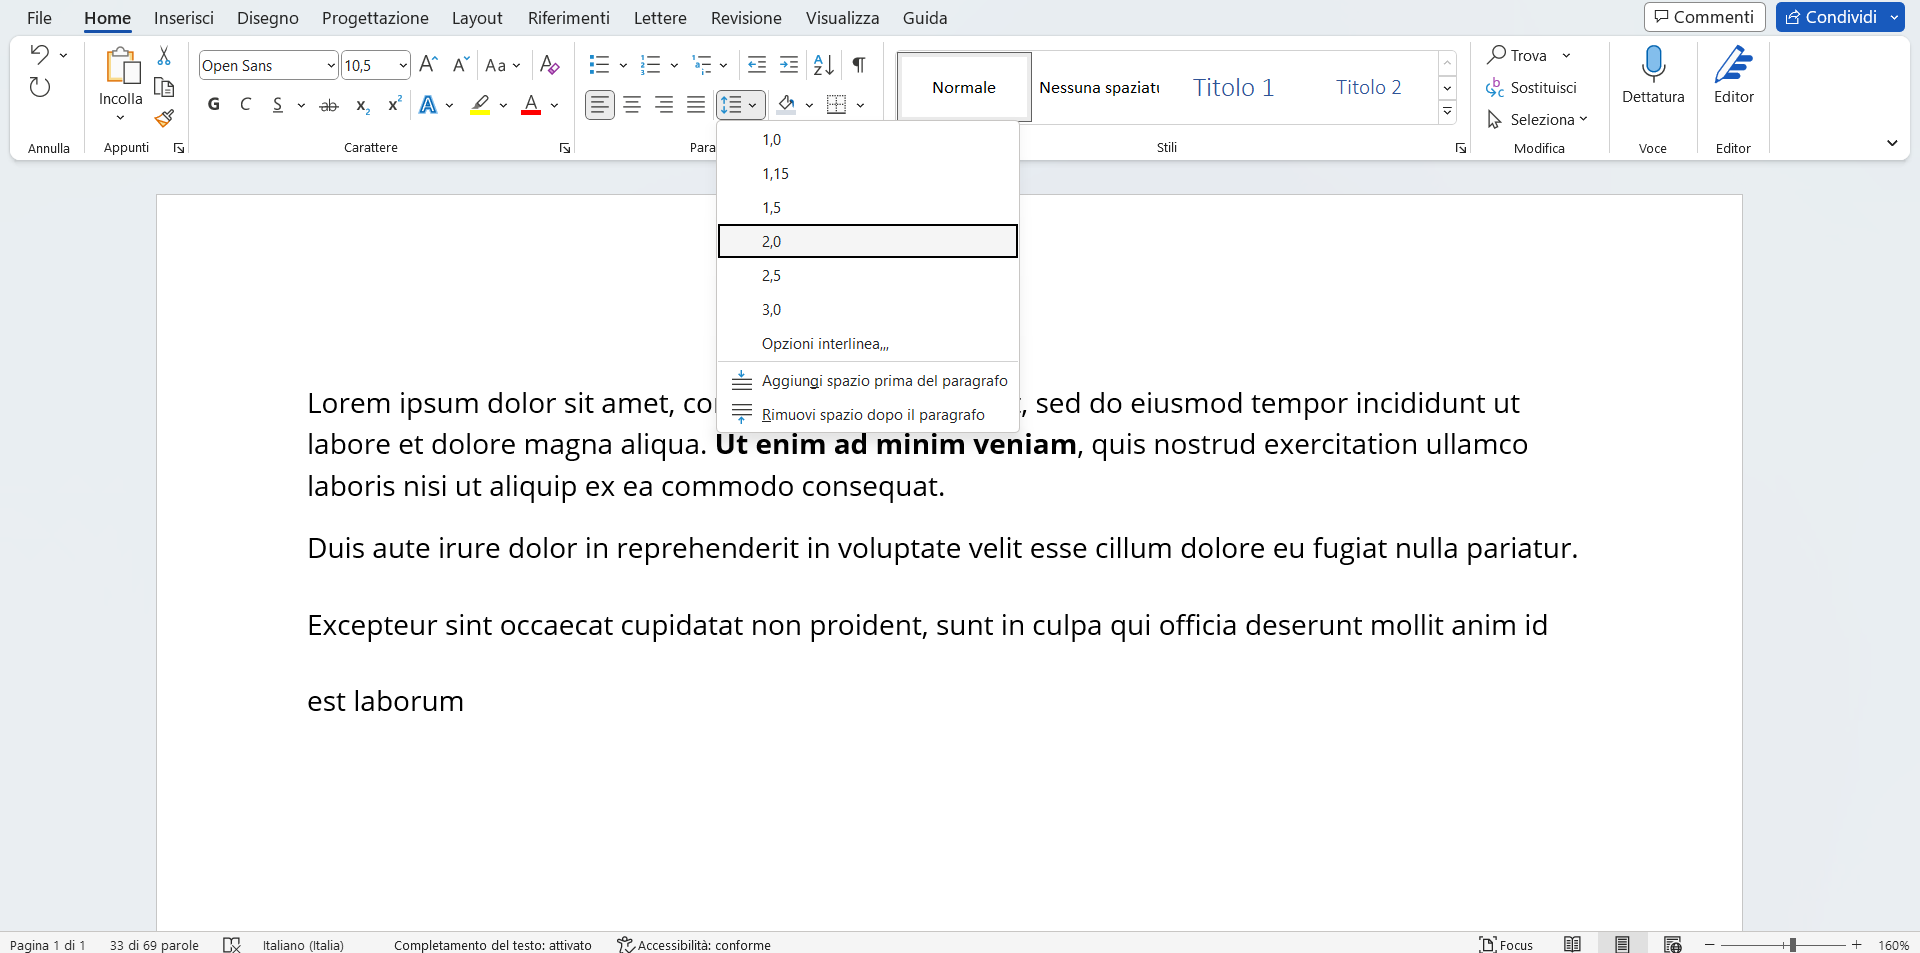1920x953 pixels.
Task: Enable strikethrough formatting
Action: tap(328, 105)
